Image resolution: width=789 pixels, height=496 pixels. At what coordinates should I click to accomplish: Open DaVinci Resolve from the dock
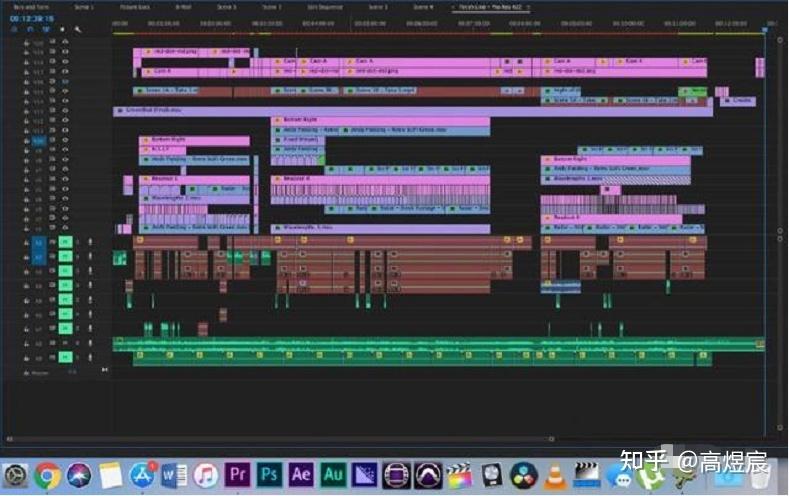(521, 475)
